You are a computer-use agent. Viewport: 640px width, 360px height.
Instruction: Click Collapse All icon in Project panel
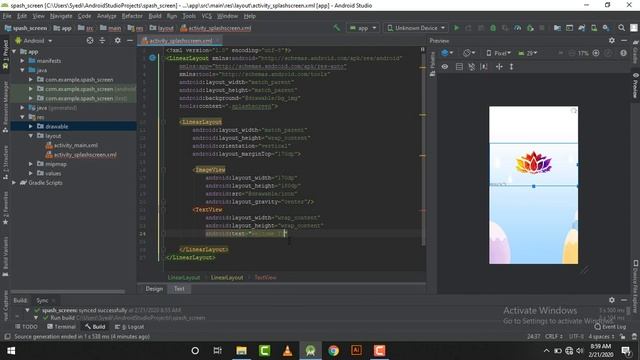tap(102, 40)
